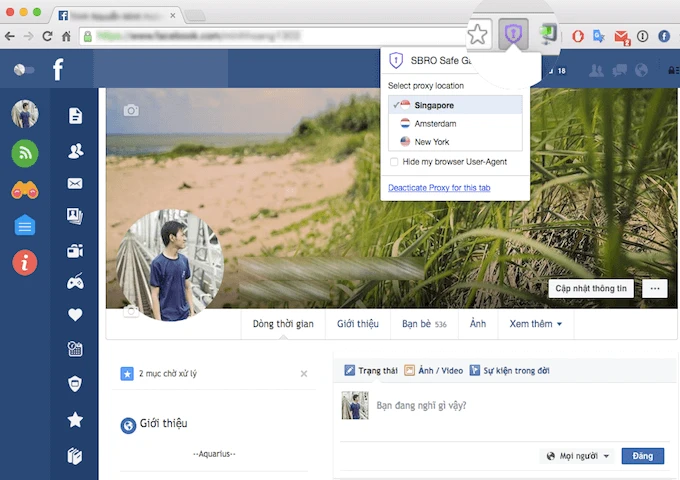Viewport: 680px width, 480px height.
Task: Flip the toggle switch left of Facebook logo
Action: click(24, 70)
